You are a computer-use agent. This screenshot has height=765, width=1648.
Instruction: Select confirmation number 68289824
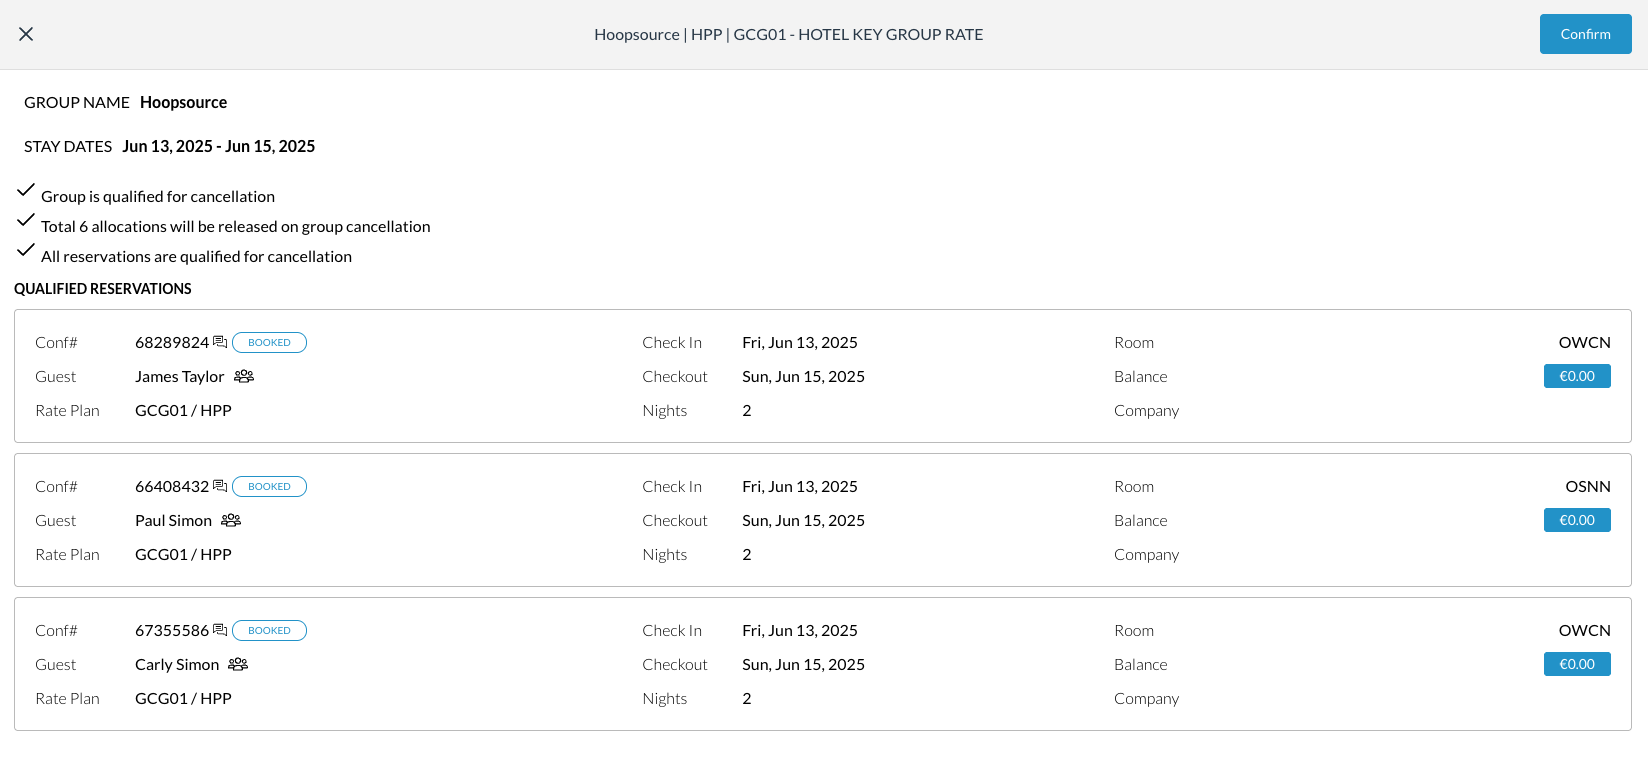172,342
